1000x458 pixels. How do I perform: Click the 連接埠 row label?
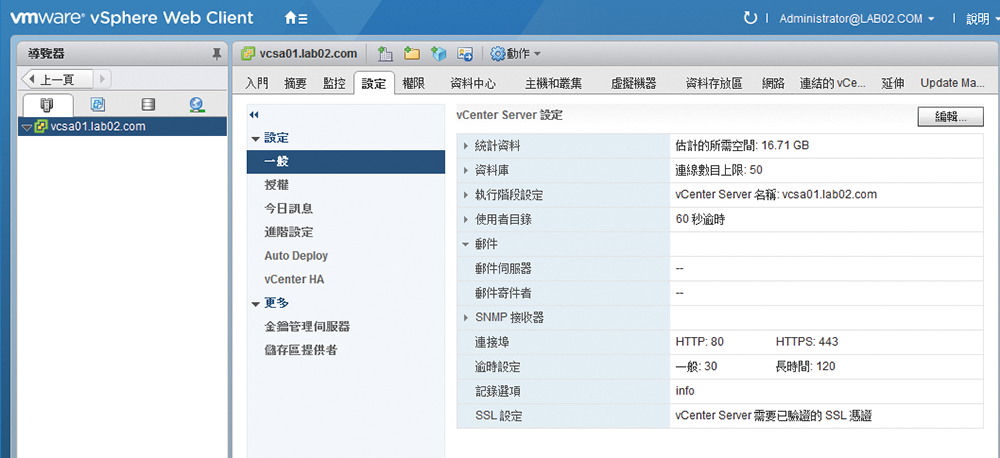[492, 342]
